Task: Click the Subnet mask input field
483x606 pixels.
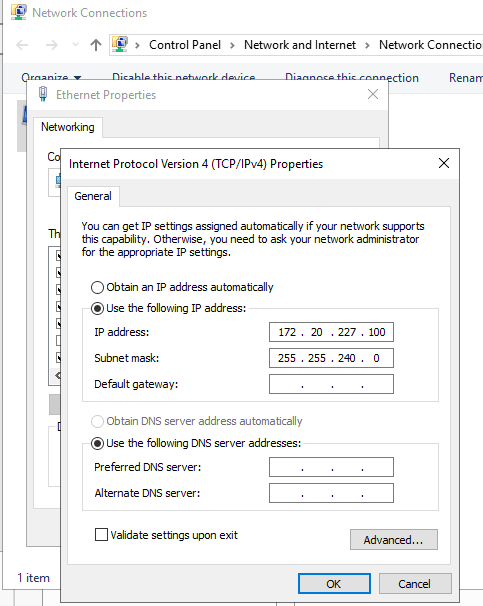Action: pyautogui.click(x=331, y=358)
